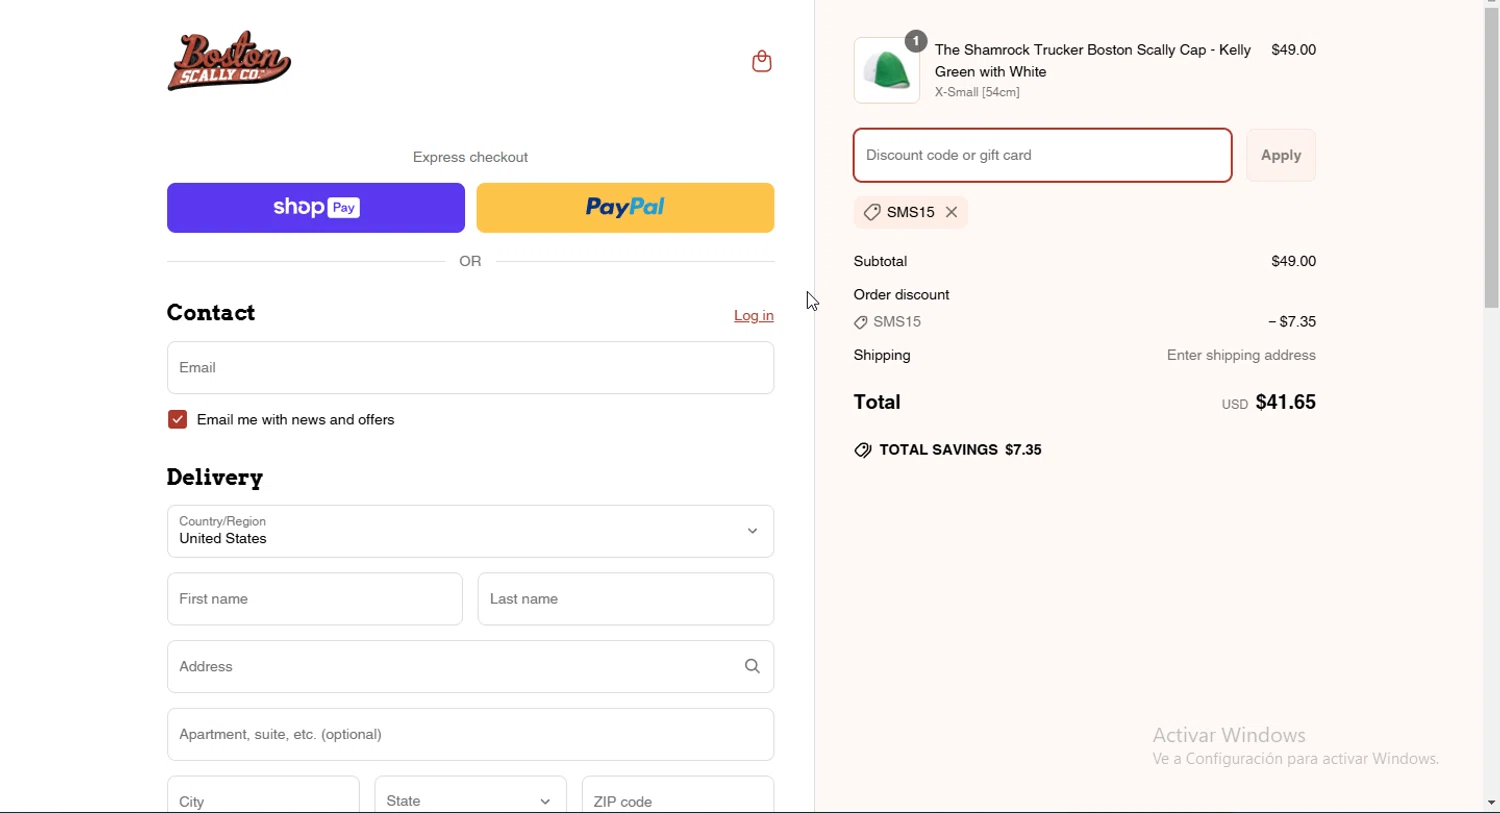The height and width of the screenshot is (813, 1500).
Task: Focus the Email input field
Action: pos(470,368)
